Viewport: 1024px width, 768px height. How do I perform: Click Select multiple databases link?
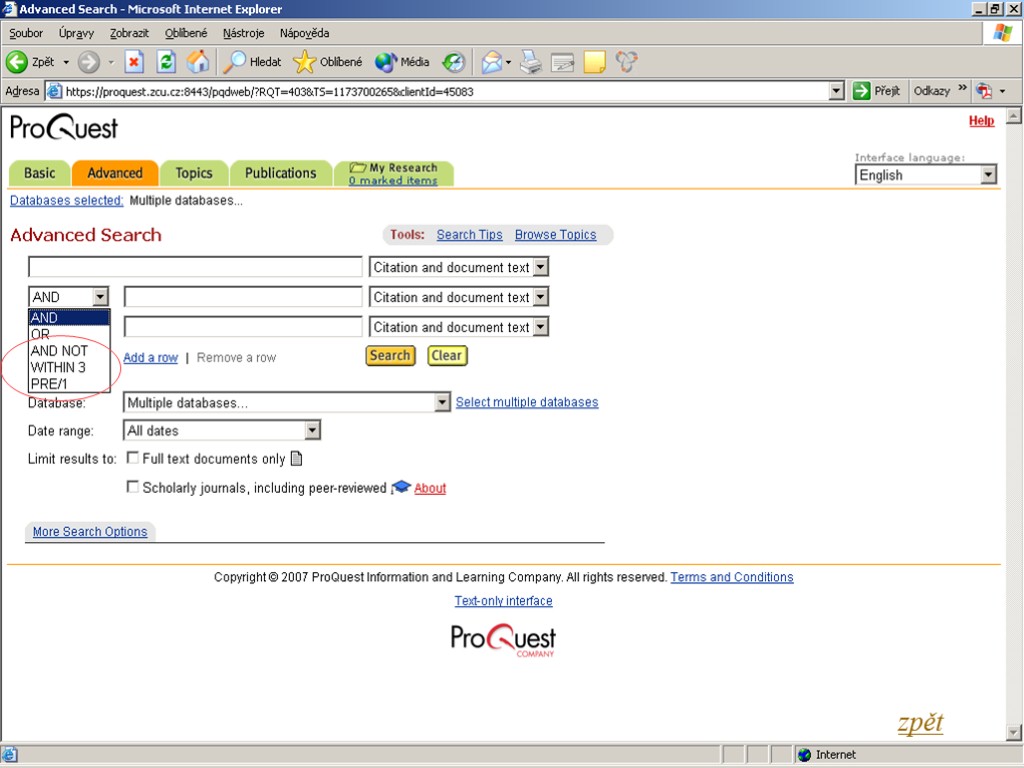(x=527, y=402)
